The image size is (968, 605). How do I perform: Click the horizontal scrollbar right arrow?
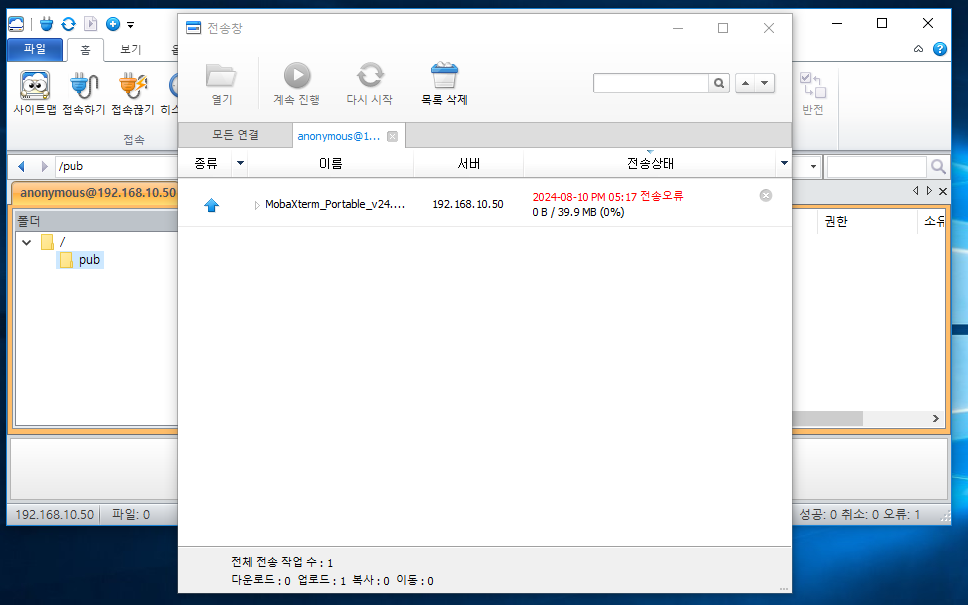(x=935, y=419)
